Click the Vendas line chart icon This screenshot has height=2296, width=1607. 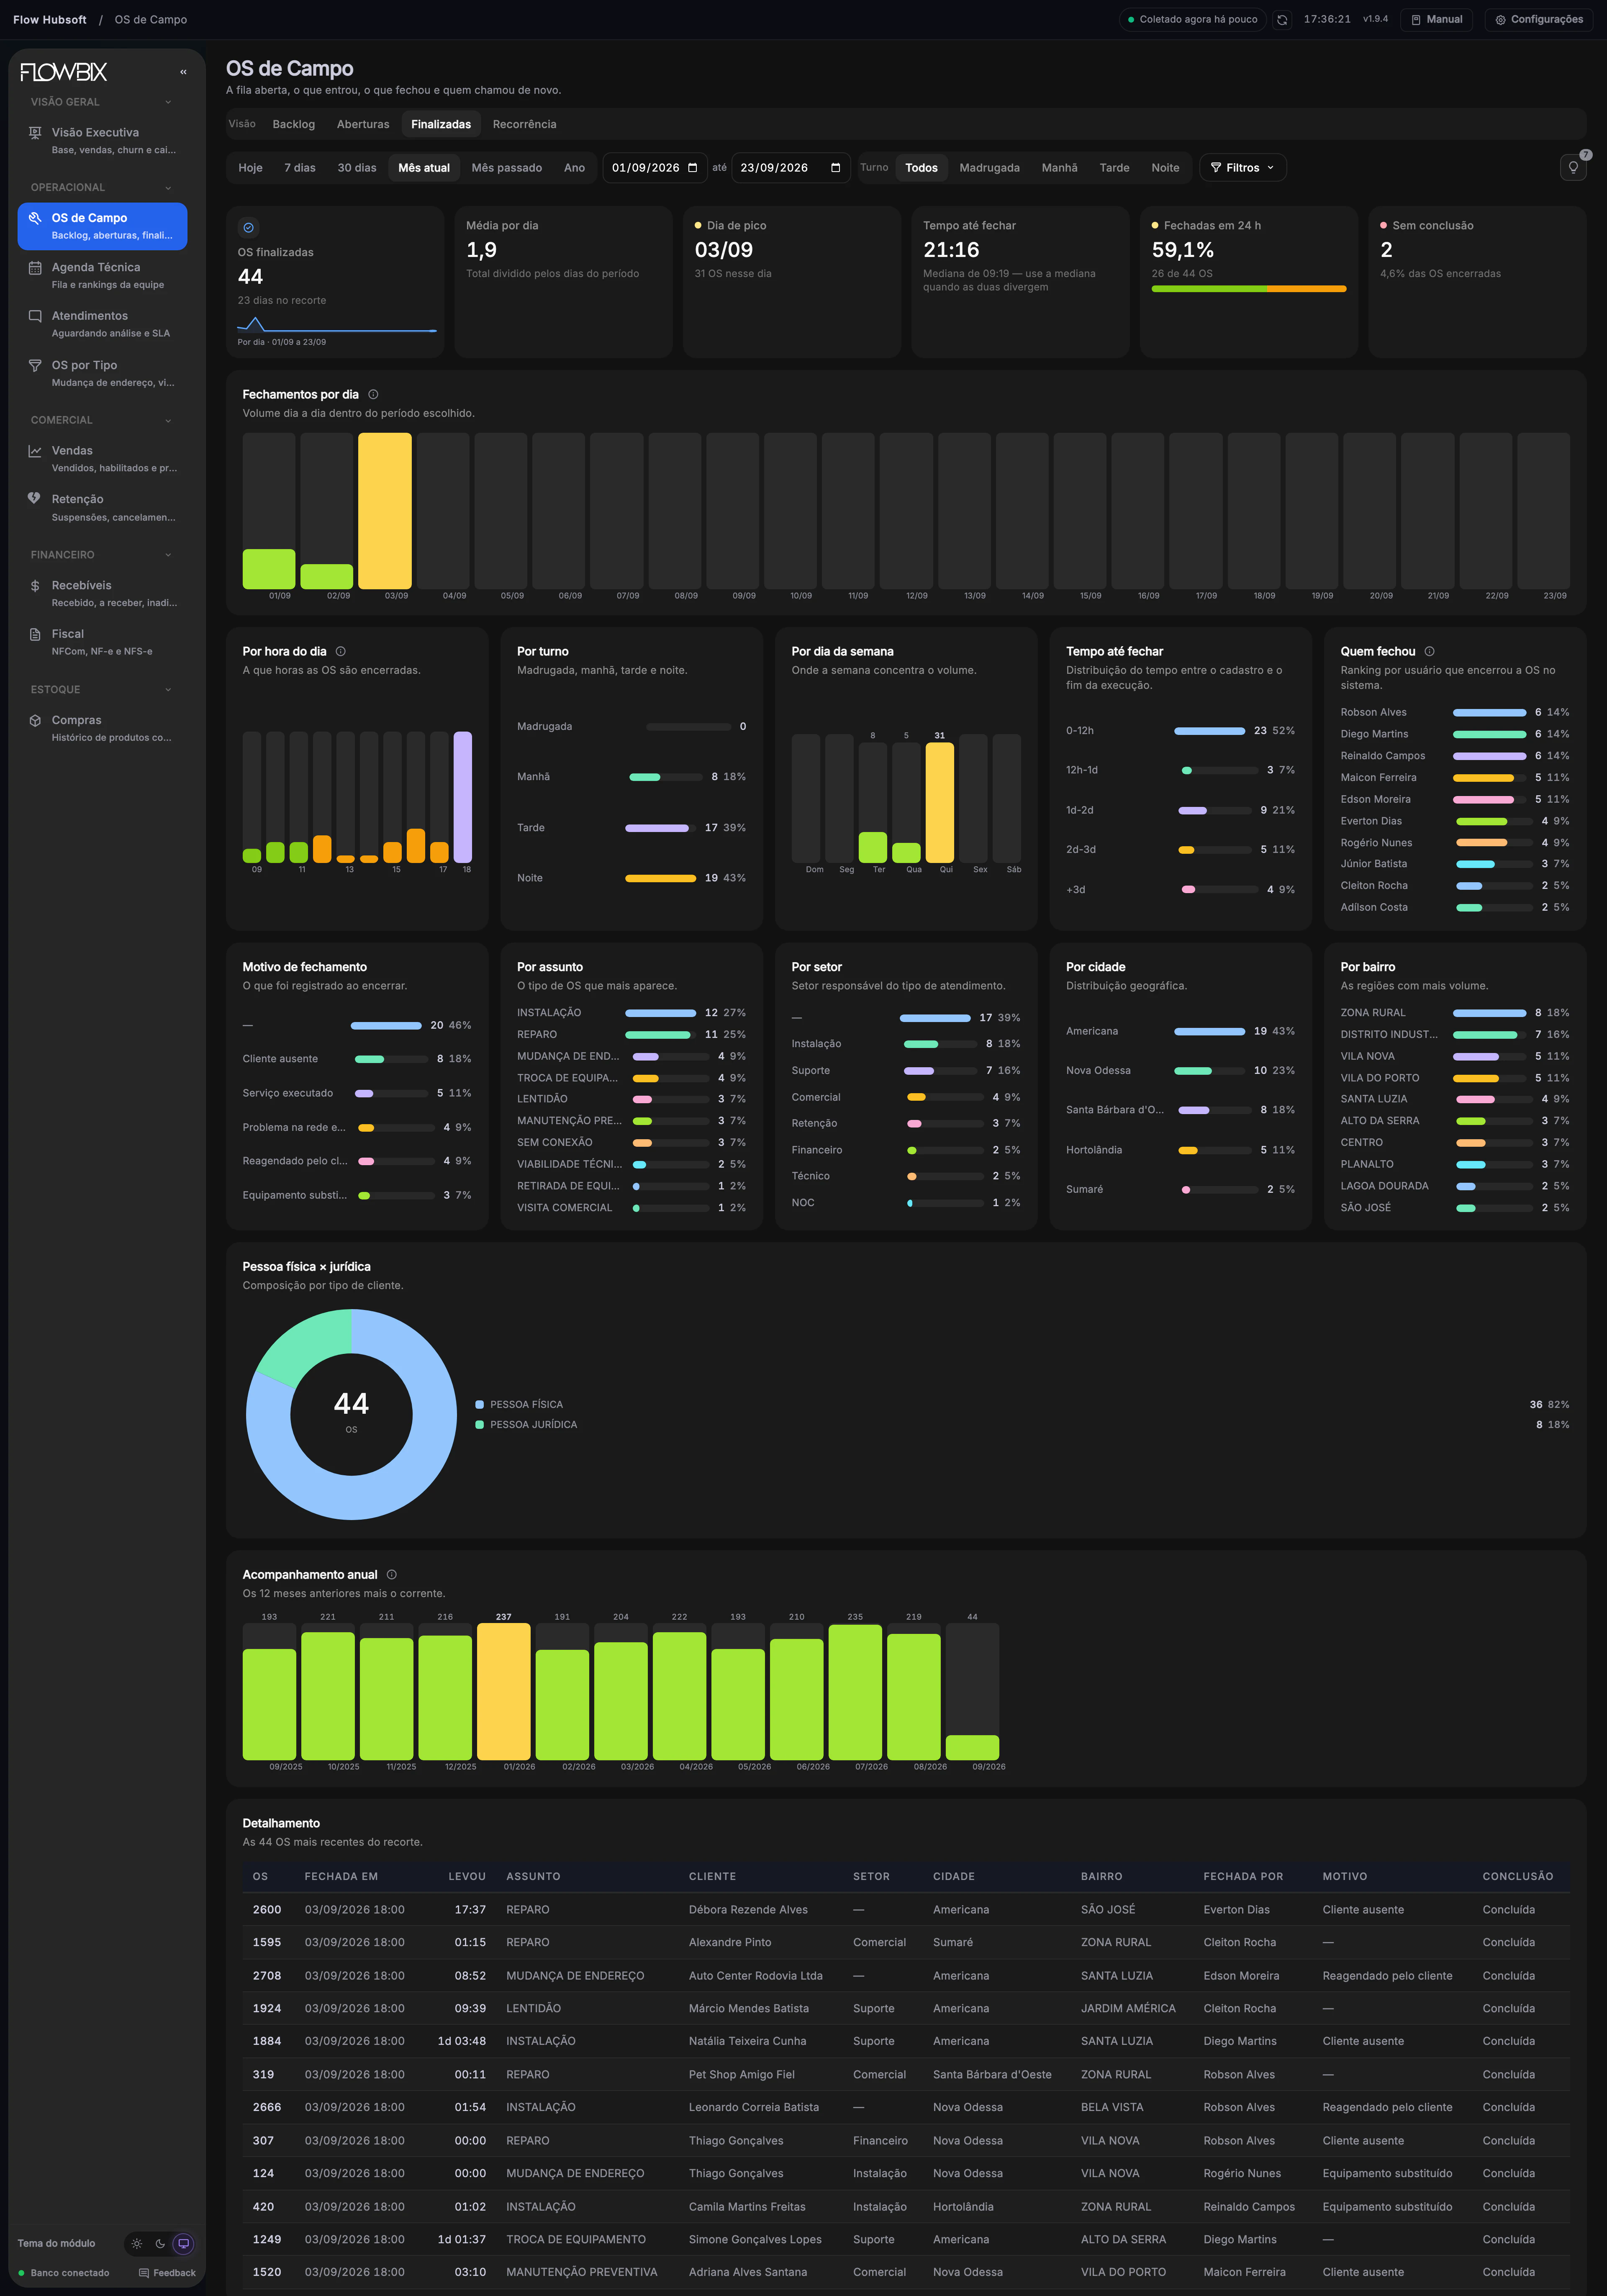pyautogui.click(x=35, y=451)
